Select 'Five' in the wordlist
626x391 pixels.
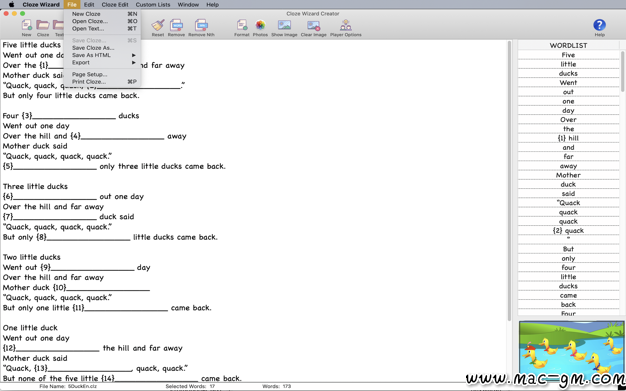click(568, 55)
